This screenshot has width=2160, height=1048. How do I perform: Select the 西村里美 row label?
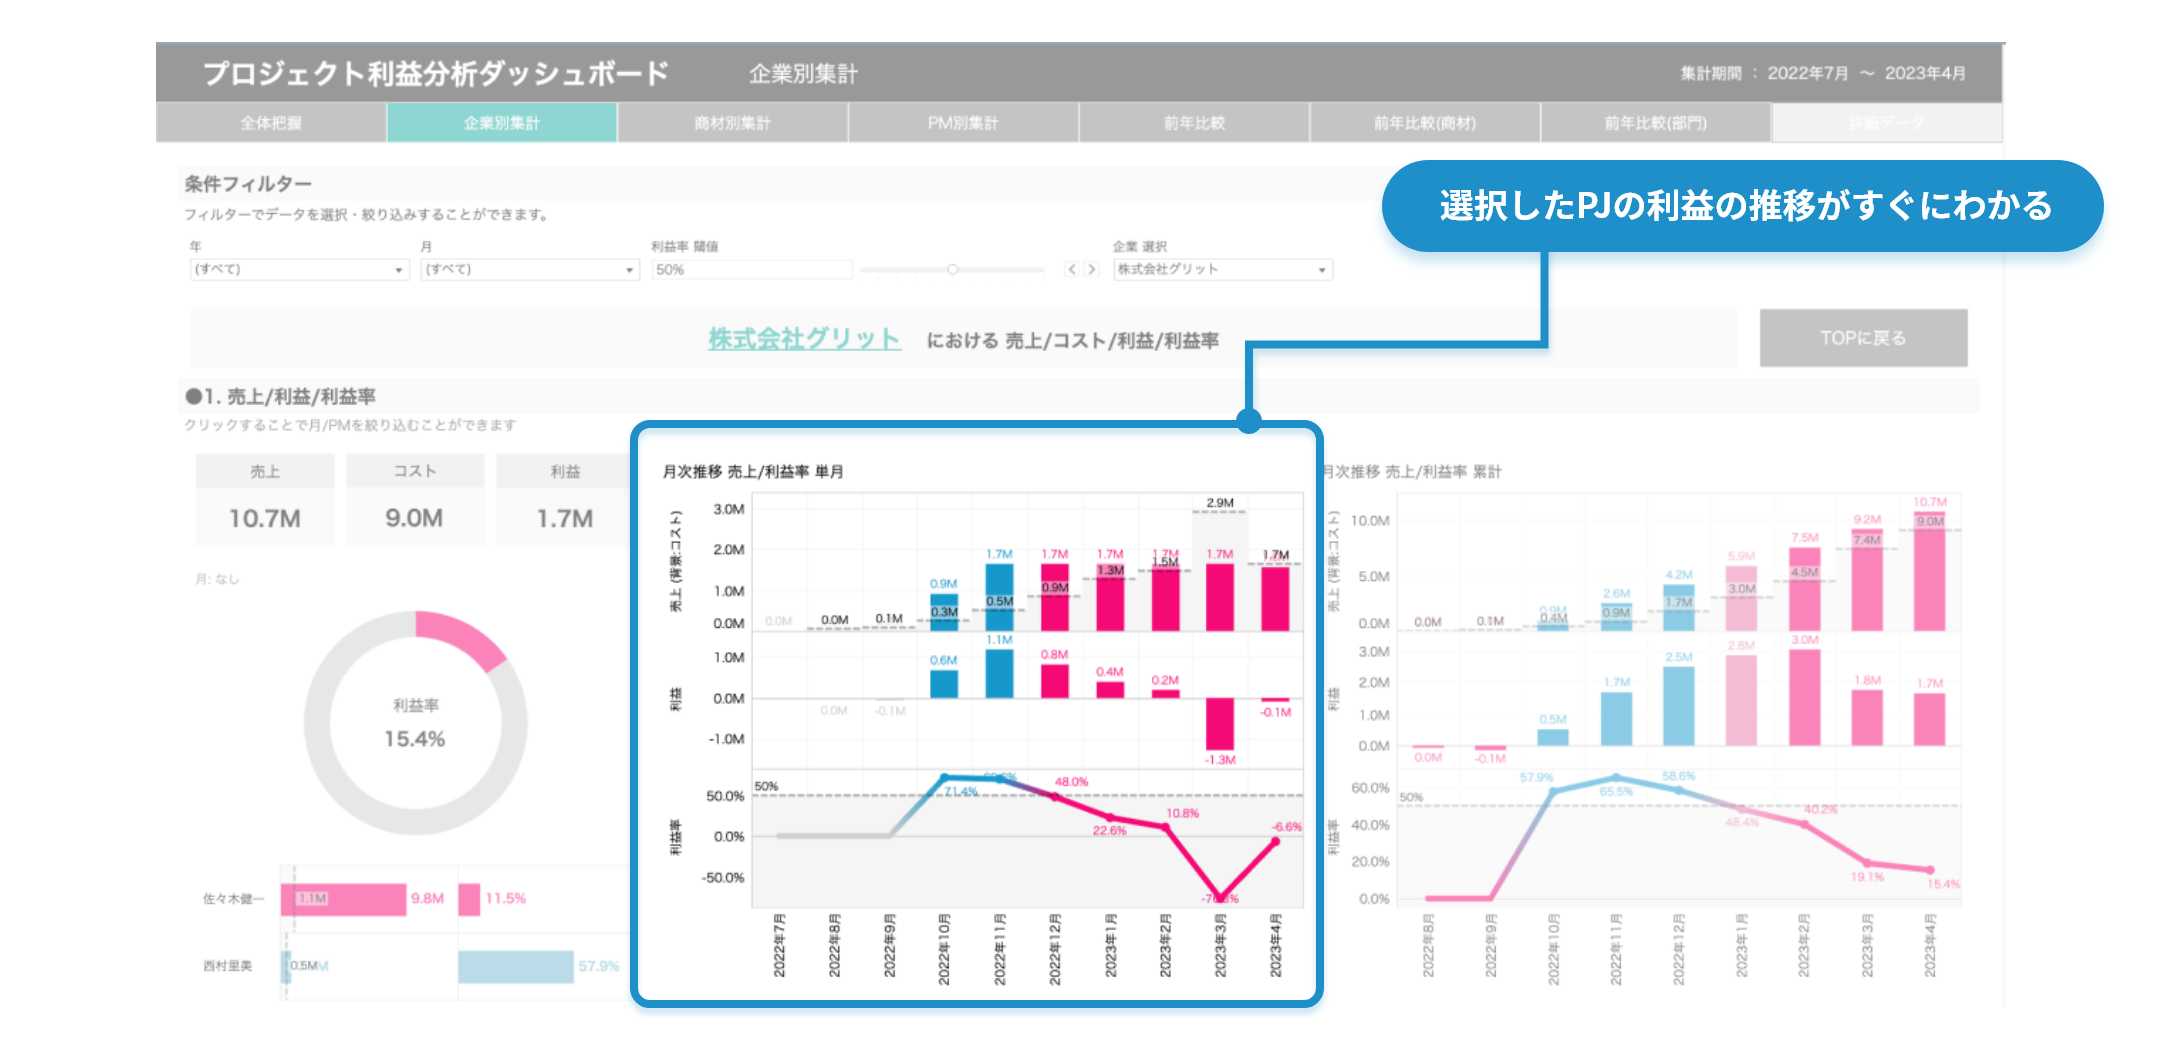[x=228, y=966]
